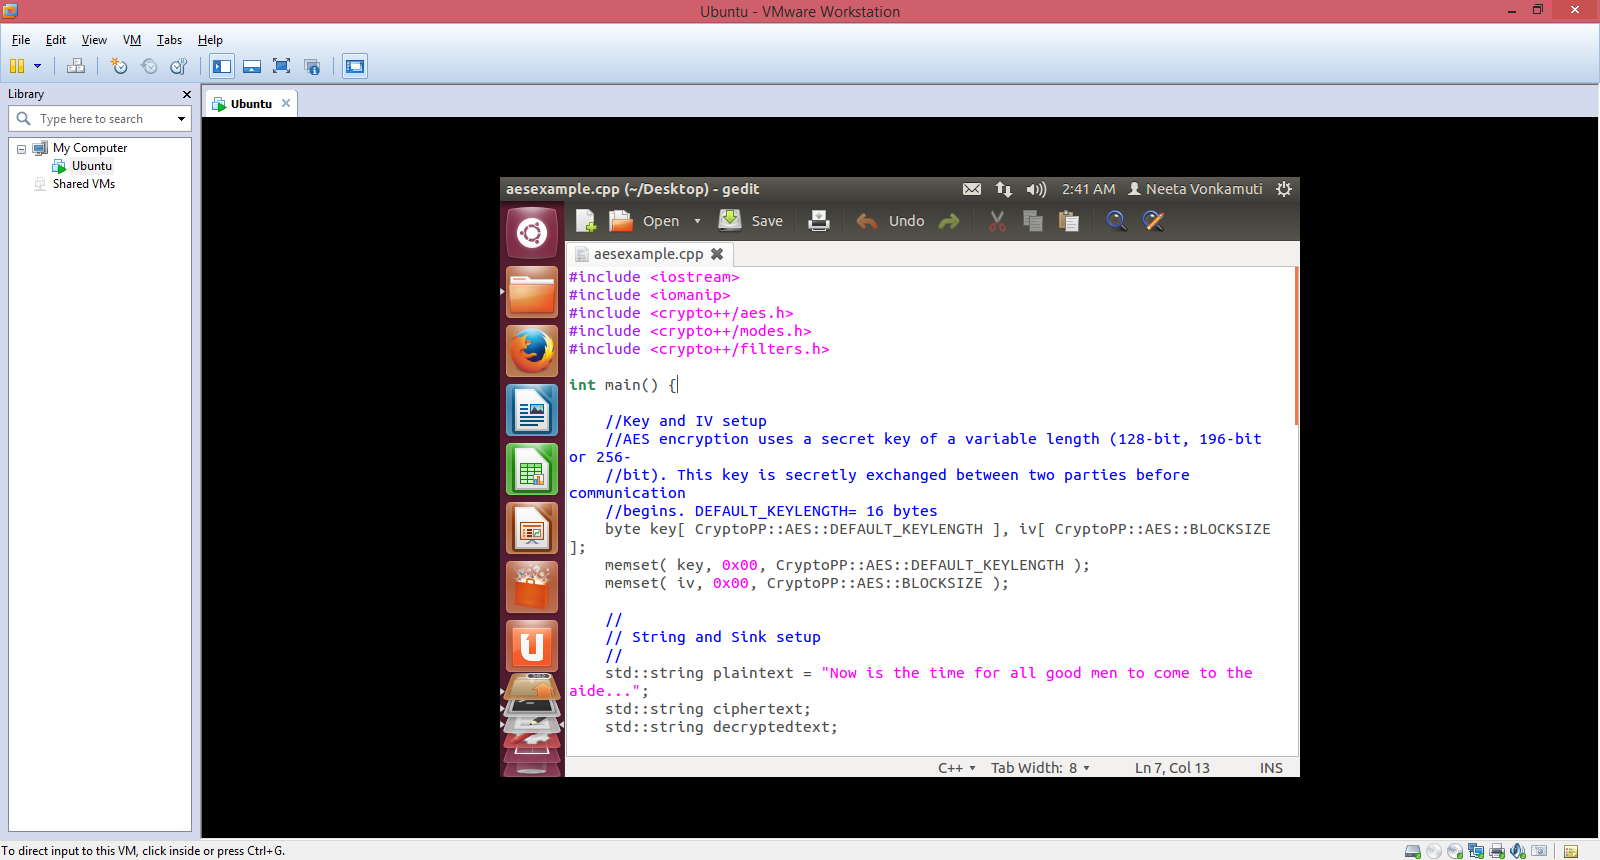Open the Tabs menu
The height and width of the screenshot is (860, 1600).
tap(169, 40)
